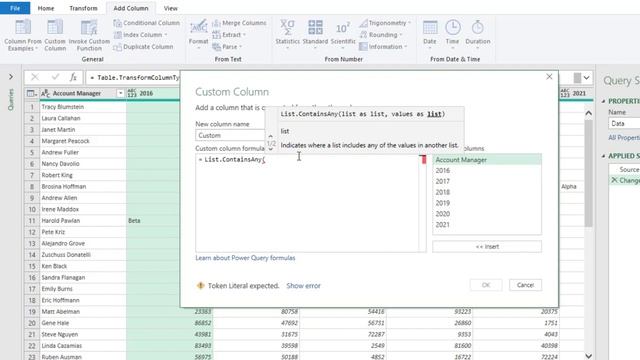Select row number 20 header
This screenshot has height=360, width=640.
31,323
